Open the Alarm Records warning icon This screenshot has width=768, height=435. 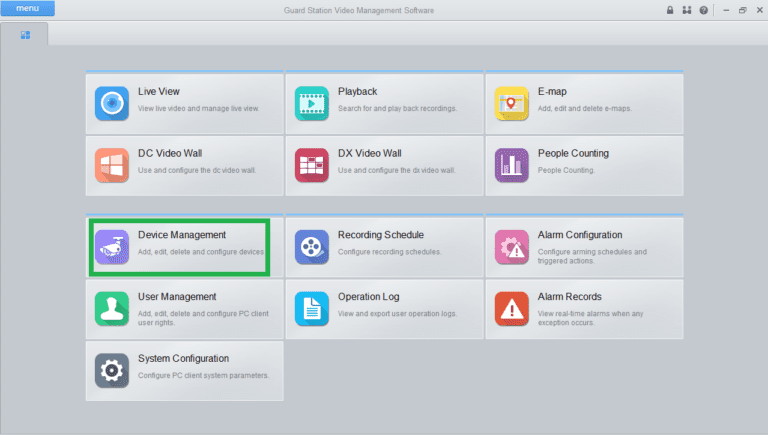pos(512,309)
